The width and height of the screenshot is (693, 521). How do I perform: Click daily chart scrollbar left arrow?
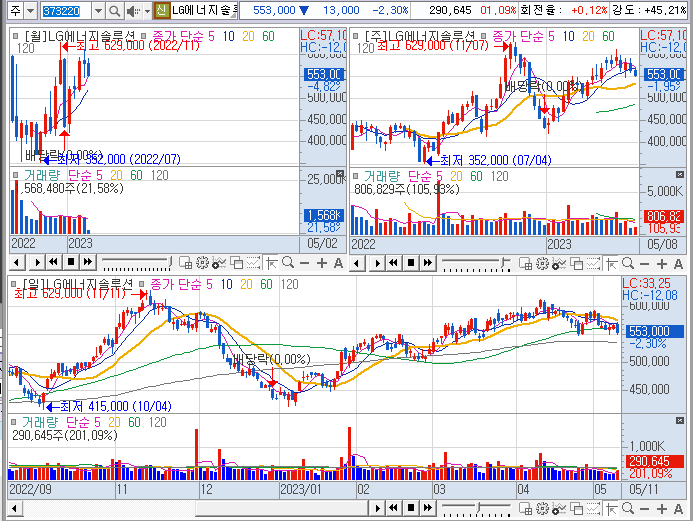click(x=14, y=508)
